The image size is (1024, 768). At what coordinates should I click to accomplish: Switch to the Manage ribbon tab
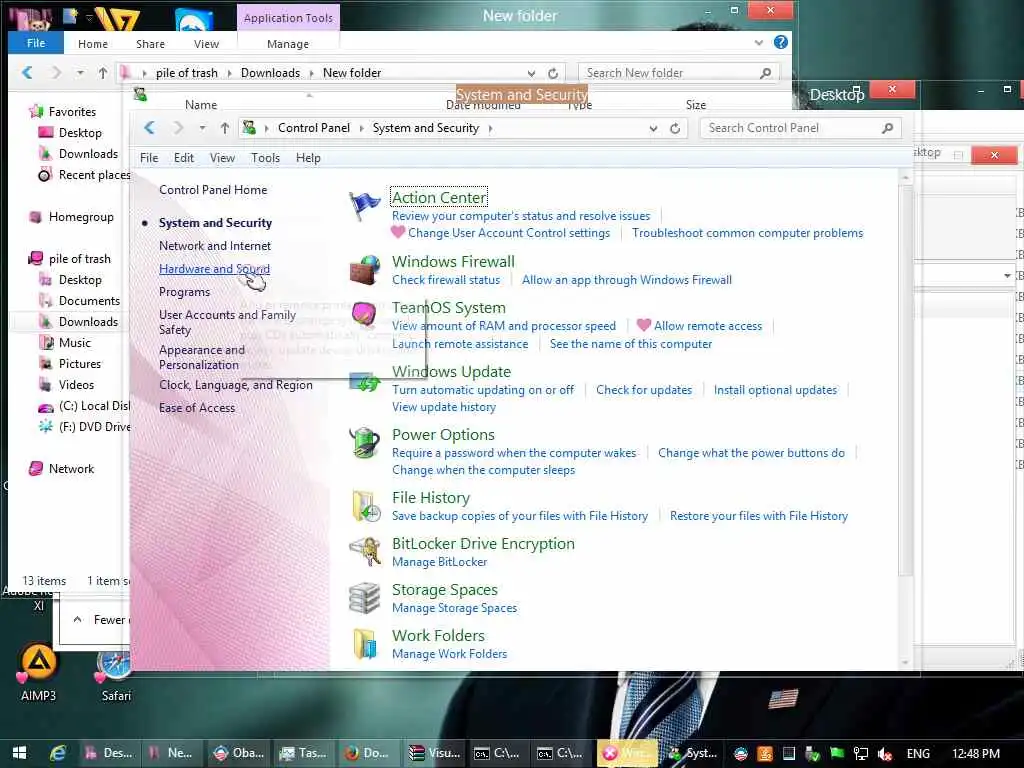288,44
